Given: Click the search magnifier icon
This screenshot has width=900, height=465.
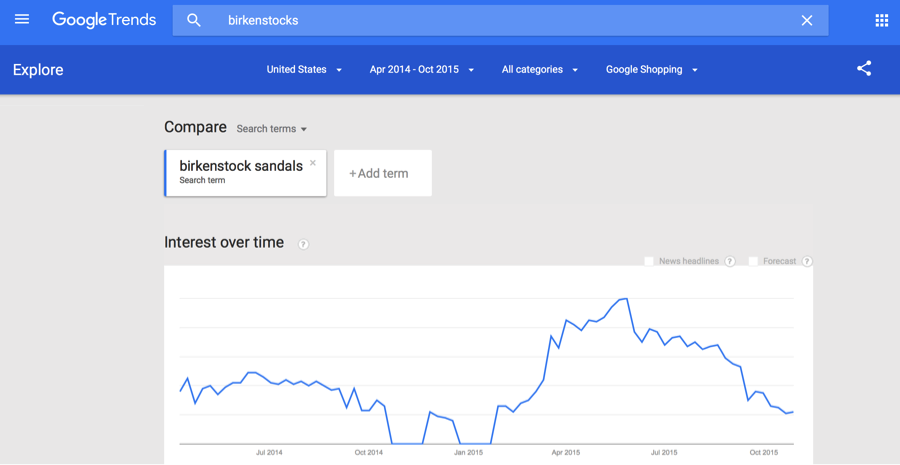Looking at the screenshot, I should tap(194, 21).
